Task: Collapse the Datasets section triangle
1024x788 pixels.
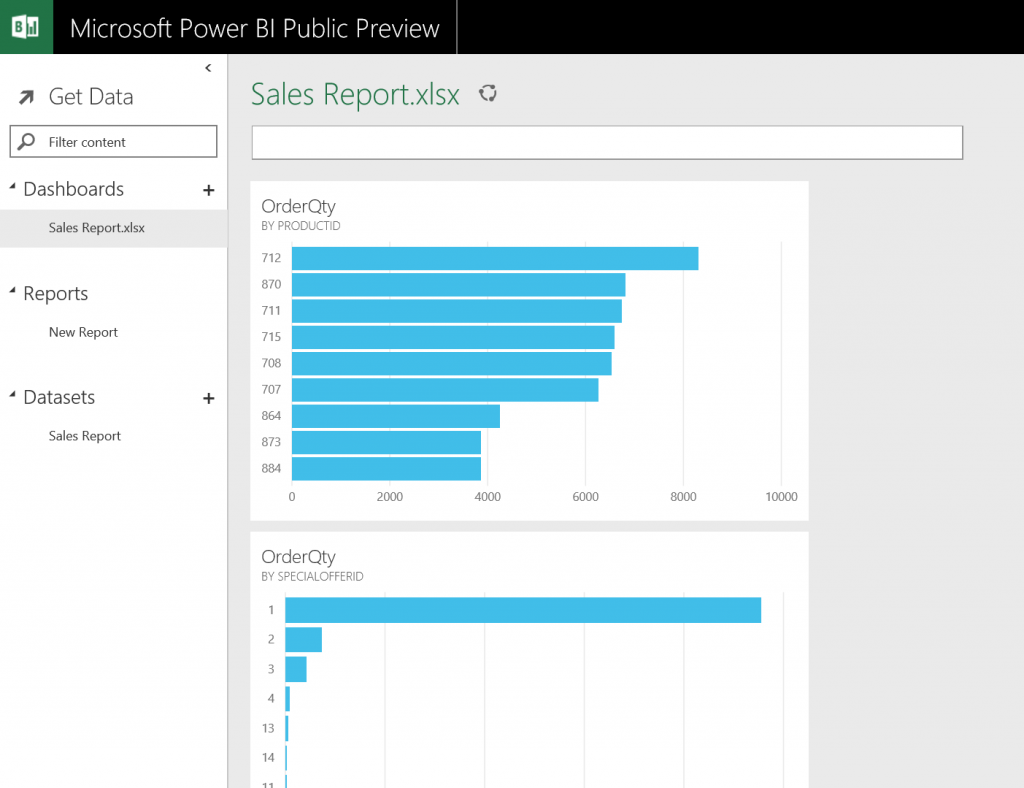Action: [13, 396]
